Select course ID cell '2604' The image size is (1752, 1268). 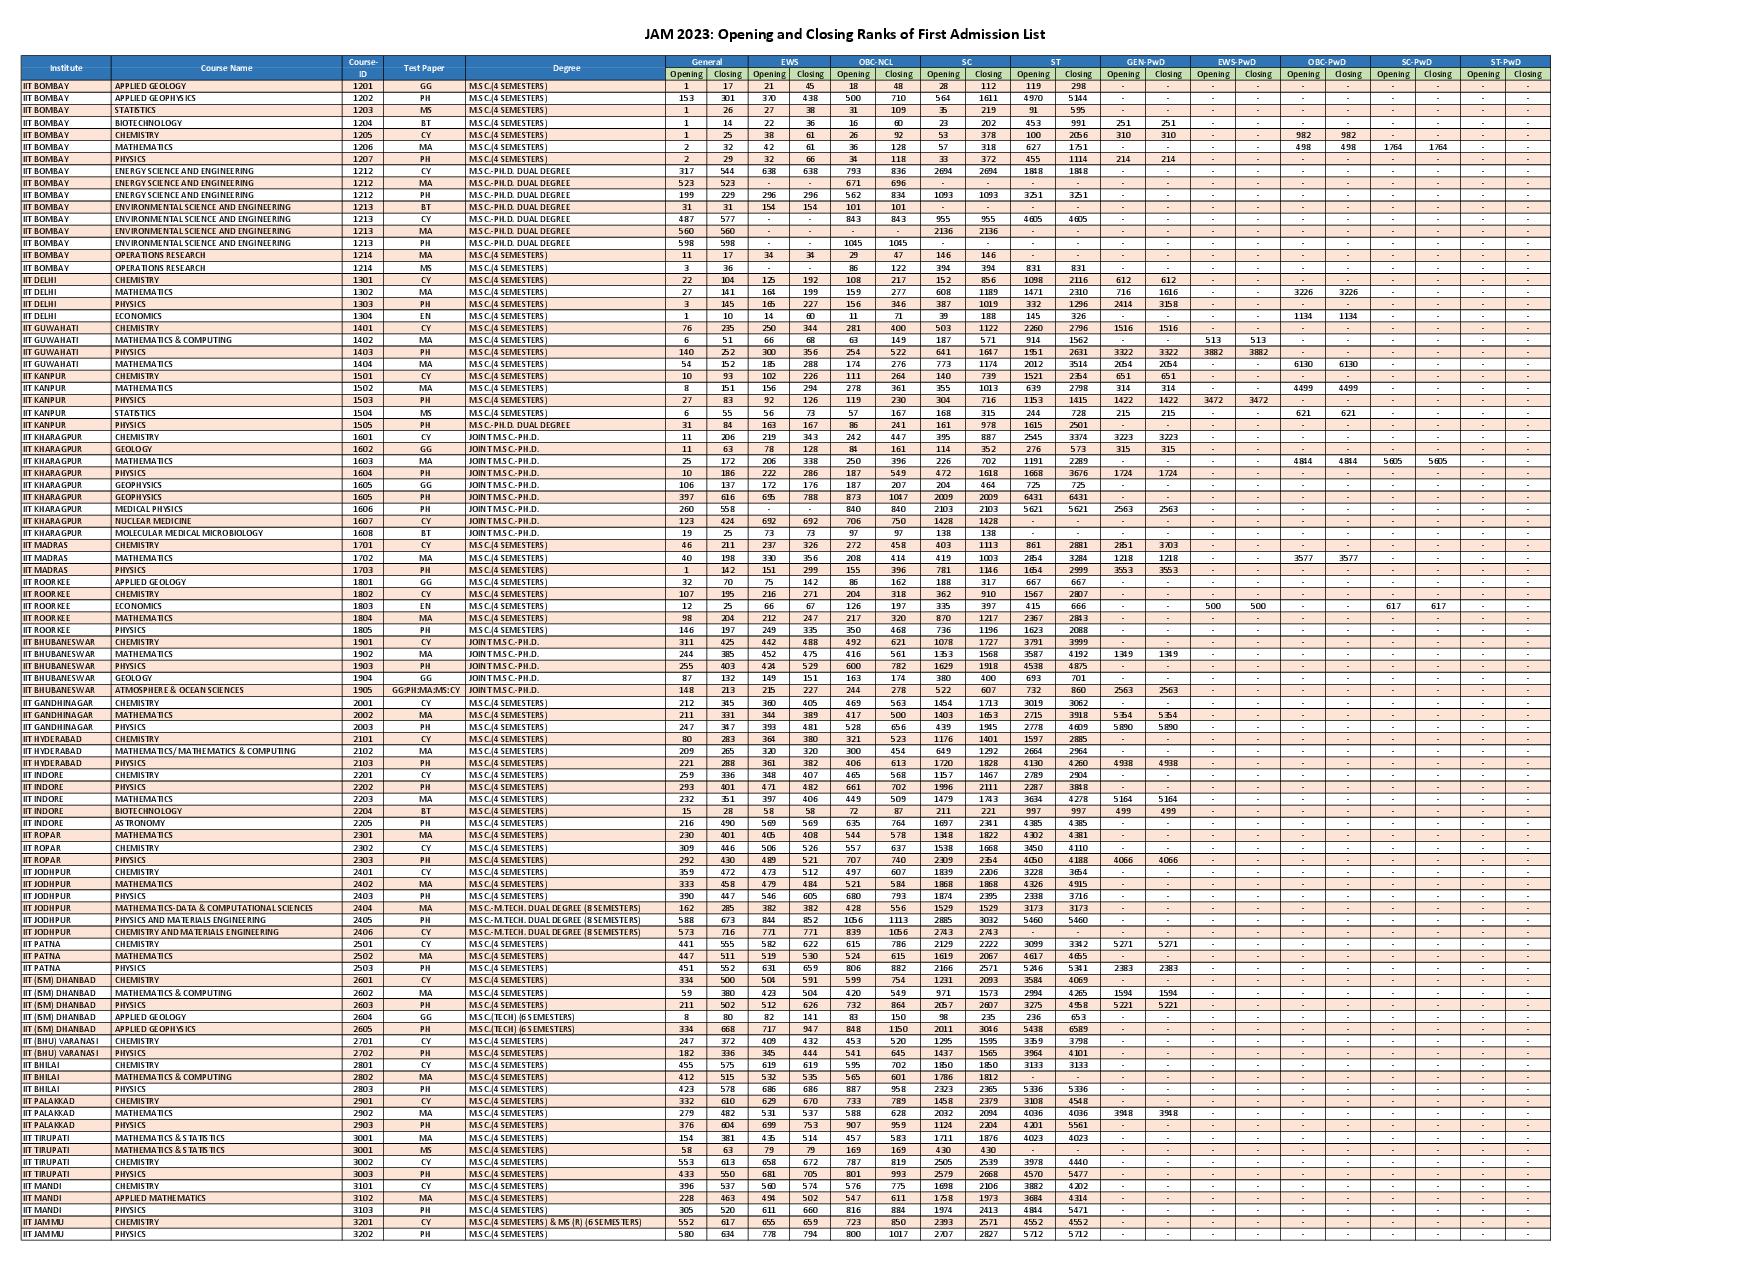tap(363, 1017)
